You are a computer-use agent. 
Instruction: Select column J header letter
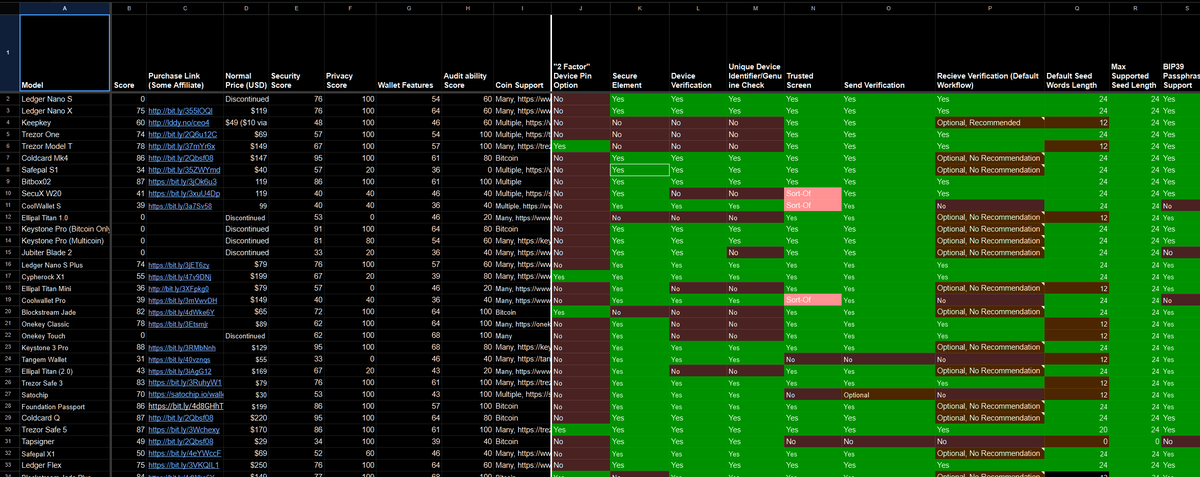580,7
